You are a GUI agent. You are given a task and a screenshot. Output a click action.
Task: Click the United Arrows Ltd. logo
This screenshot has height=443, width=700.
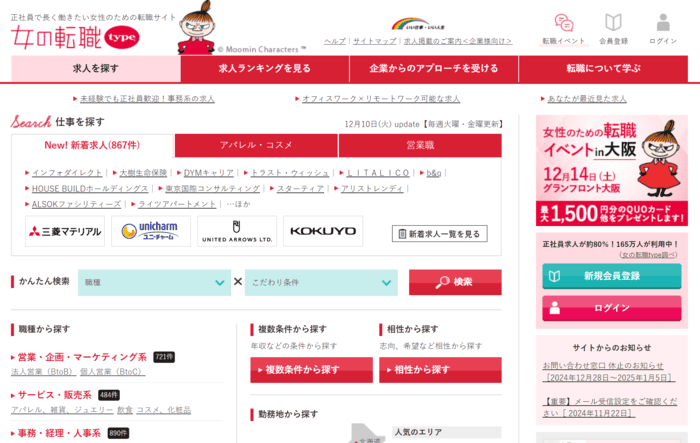click(x=237, y=232)
